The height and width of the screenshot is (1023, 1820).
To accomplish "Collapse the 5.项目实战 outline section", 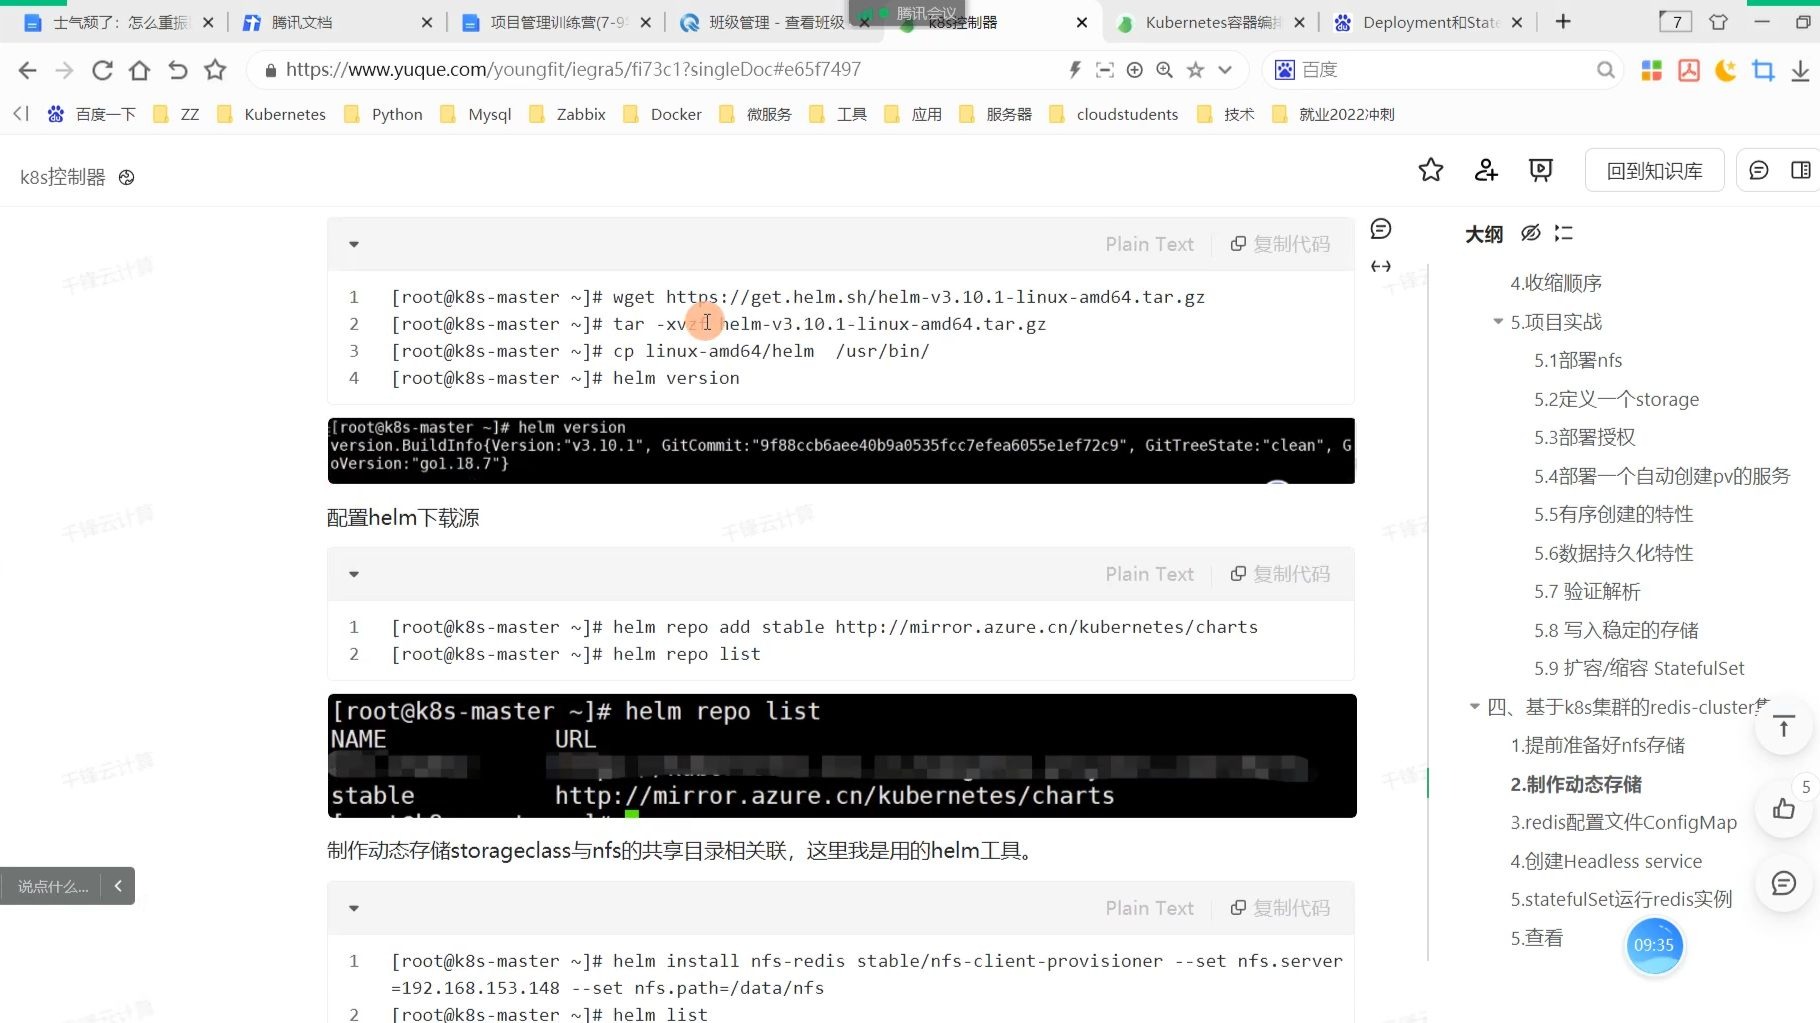I will [1497, 321].
